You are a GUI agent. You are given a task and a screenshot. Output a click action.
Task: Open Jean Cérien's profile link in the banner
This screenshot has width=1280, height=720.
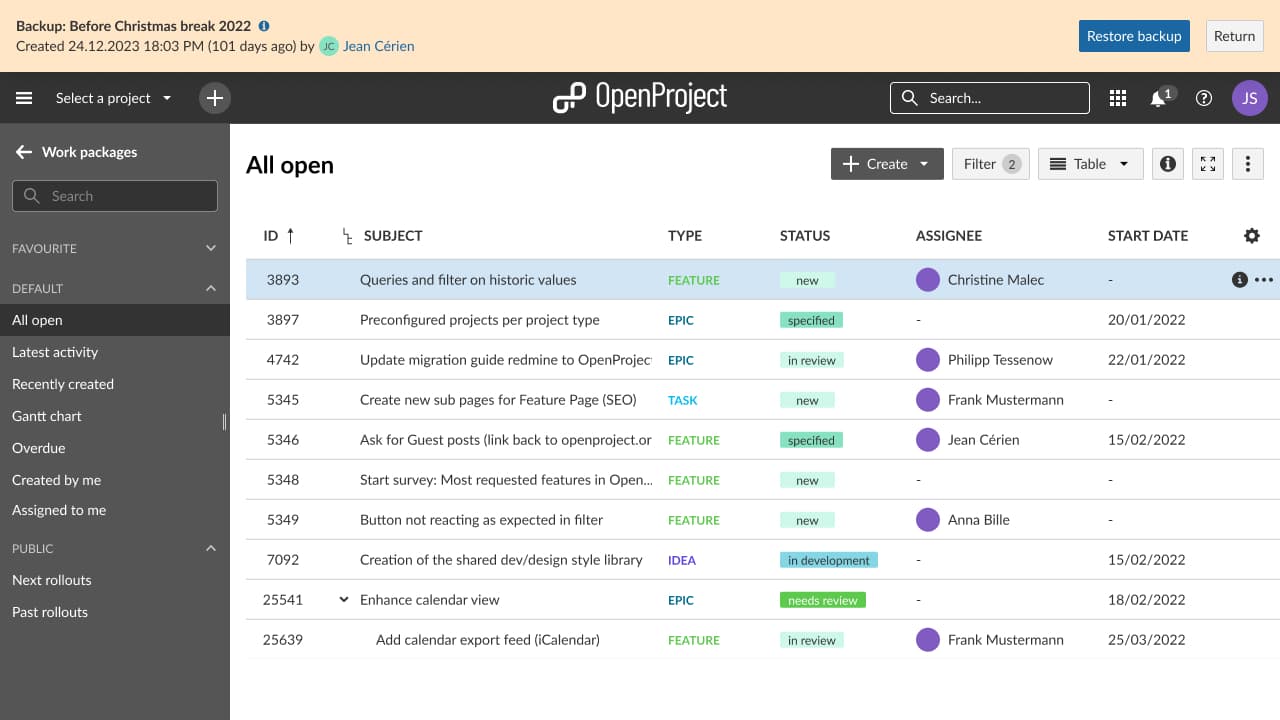coord(379,45)
